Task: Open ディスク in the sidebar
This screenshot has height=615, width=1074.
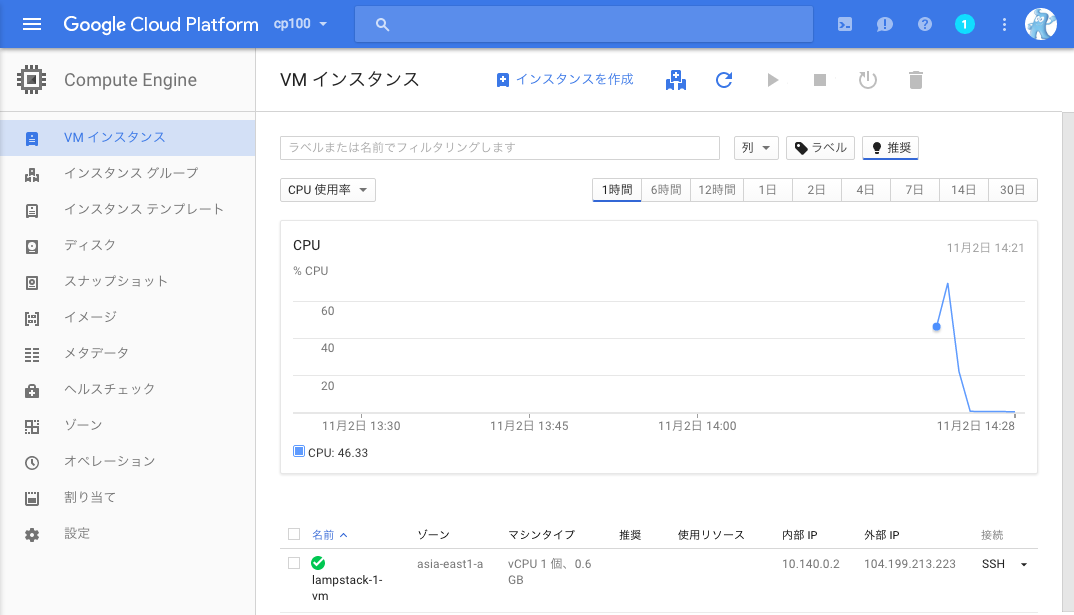Action: [85, 245]
